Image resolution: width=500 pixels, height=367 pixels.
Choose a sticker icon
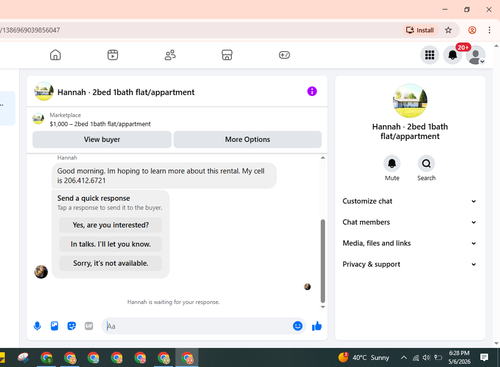(72, 326)
